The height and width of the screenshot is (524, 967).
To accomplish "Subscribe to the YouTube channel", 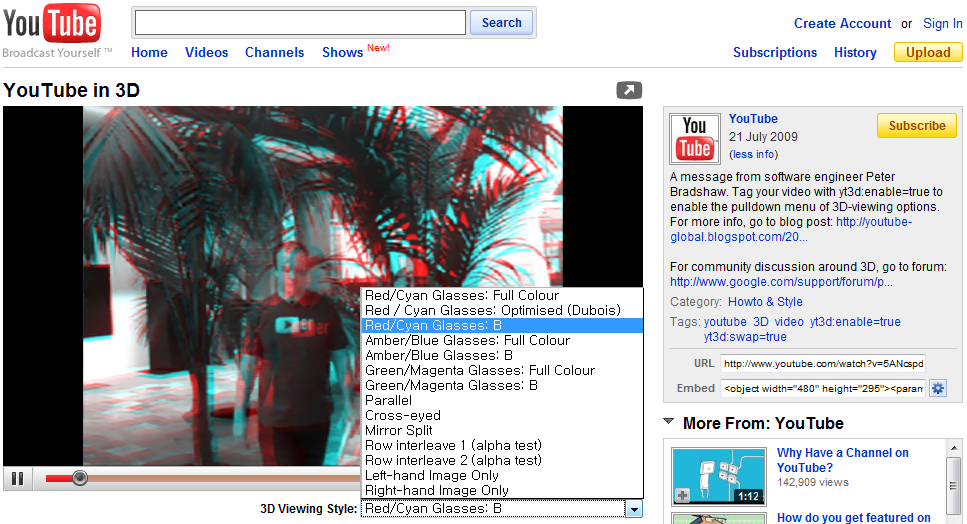I will (x=917, y=126).
